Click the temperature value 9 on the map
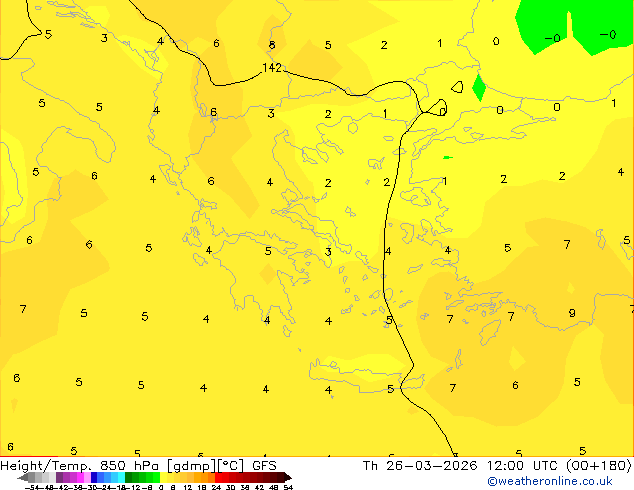634x490 pixels. tap(572, 313)
